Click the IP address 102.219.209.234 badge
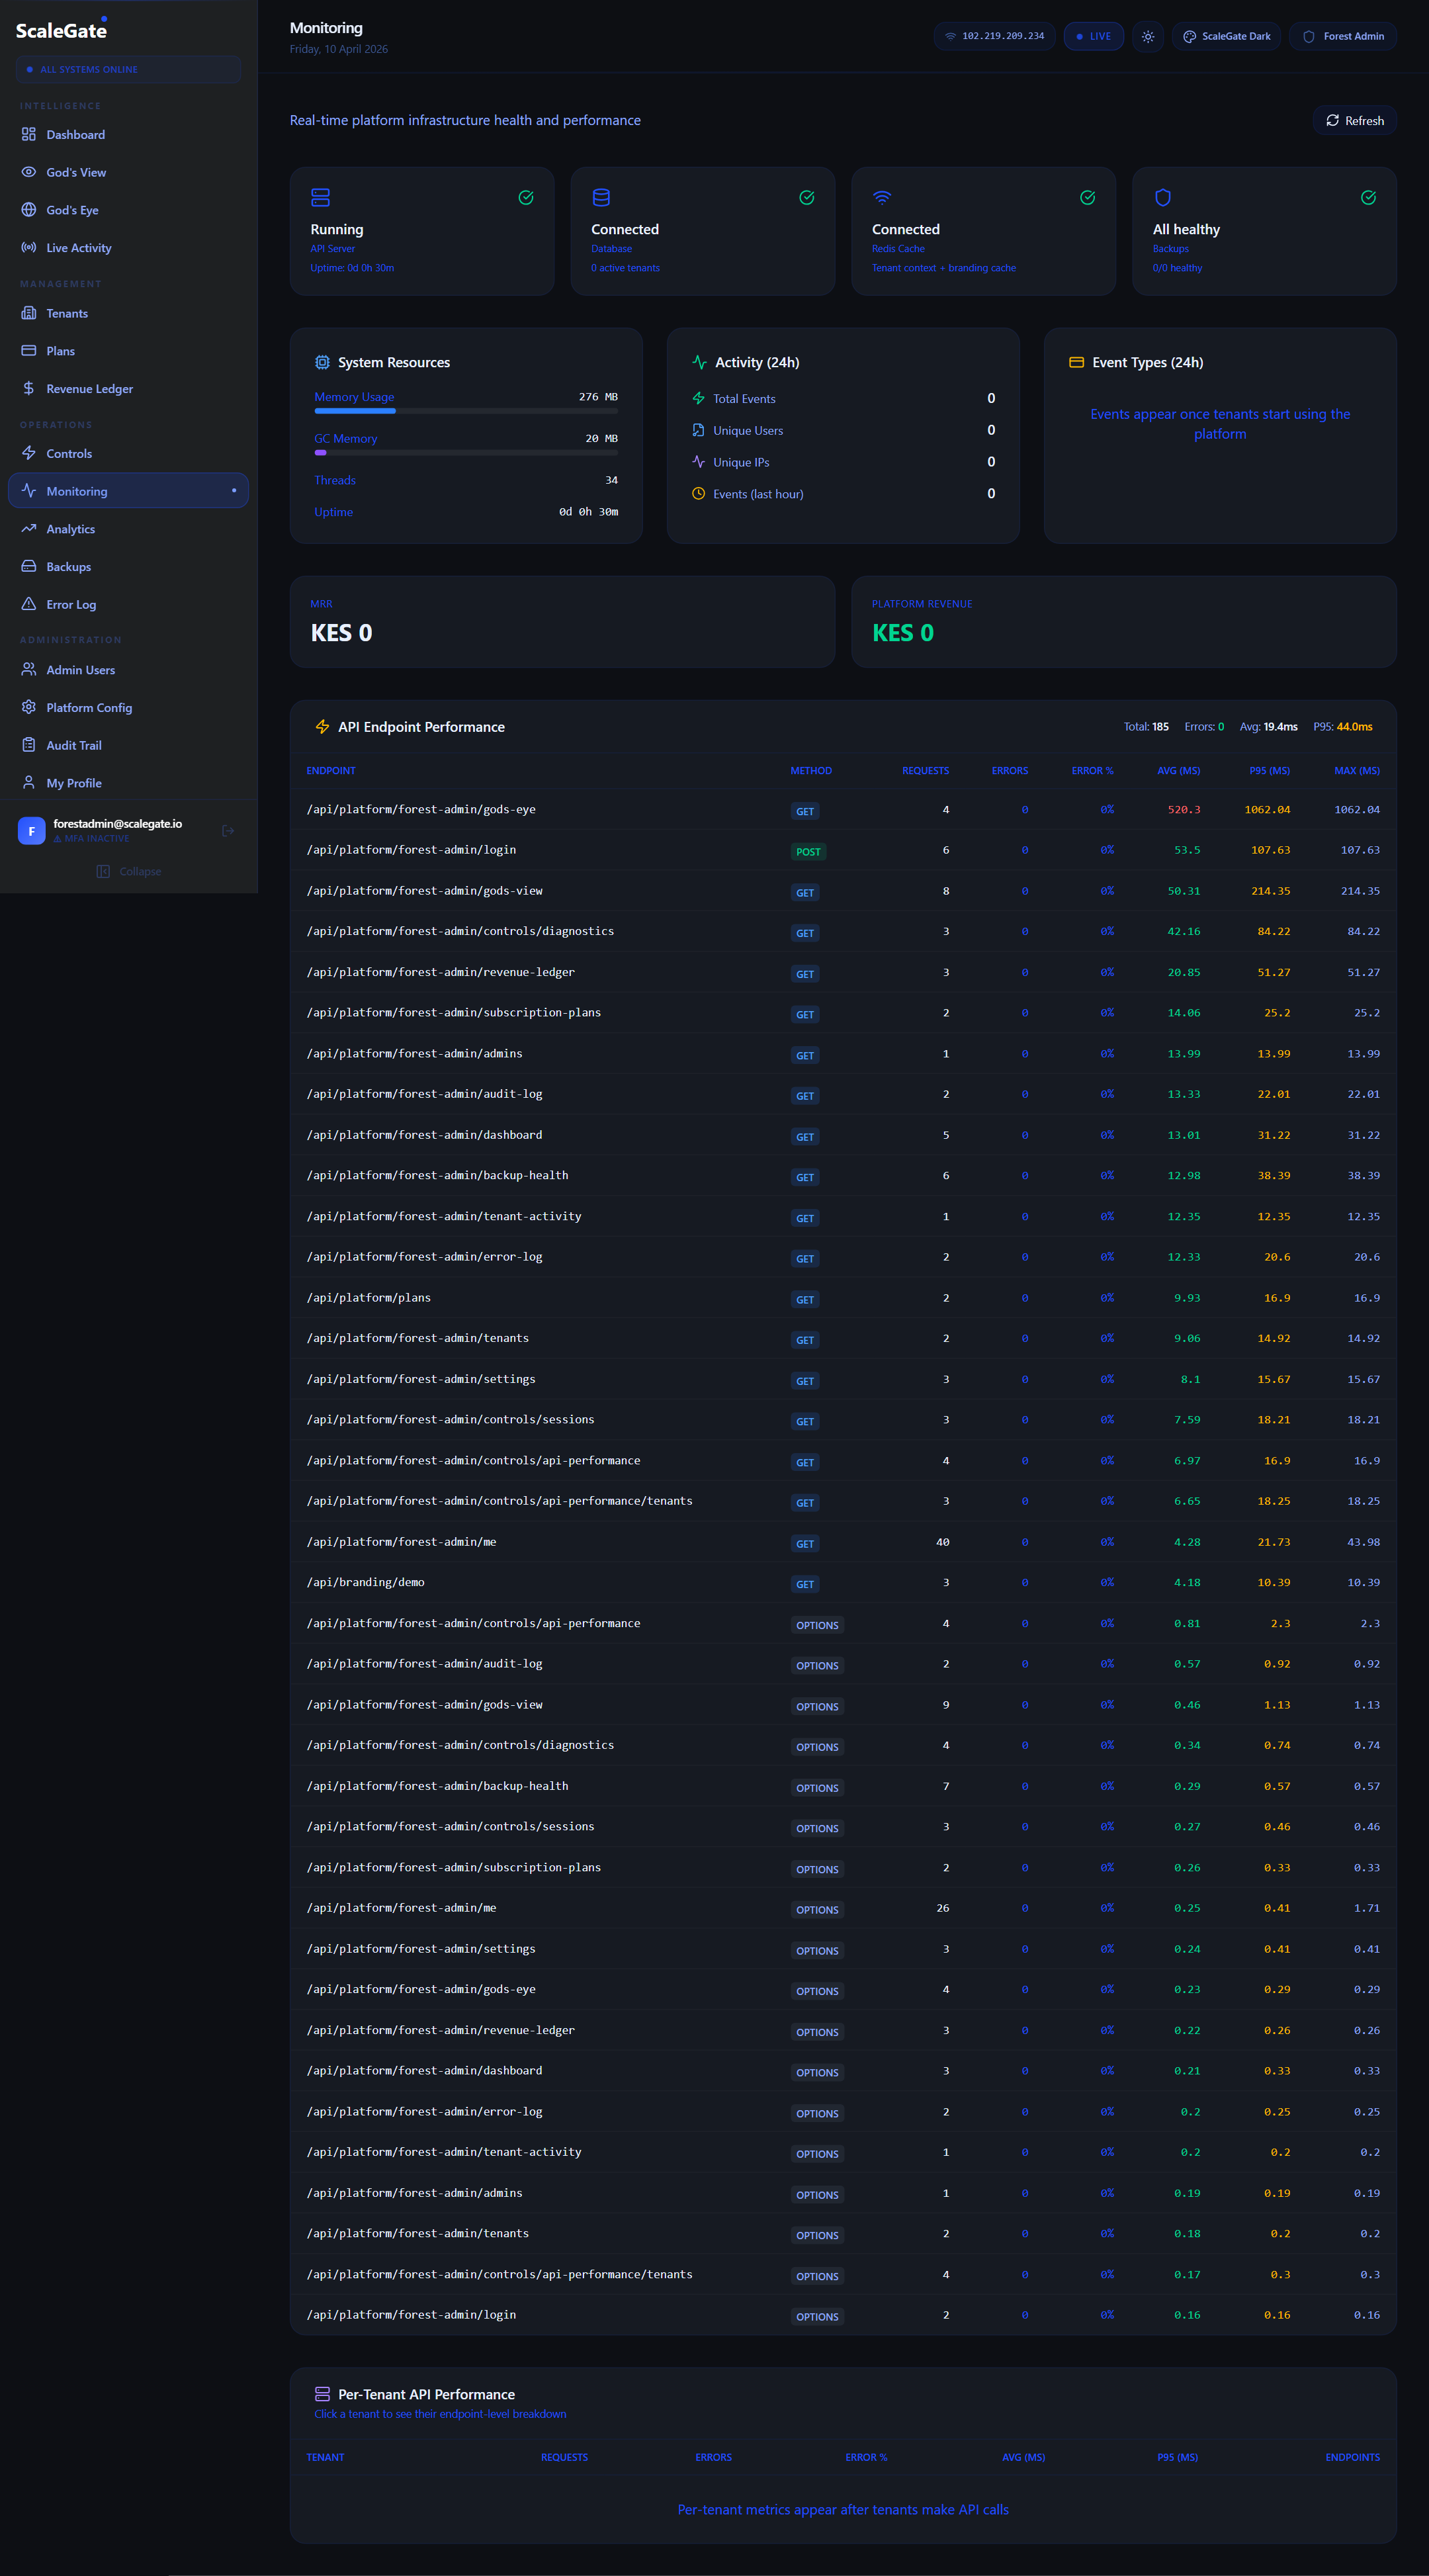Viewport: 1429px width, 2576px height. [x=994, y=36]
